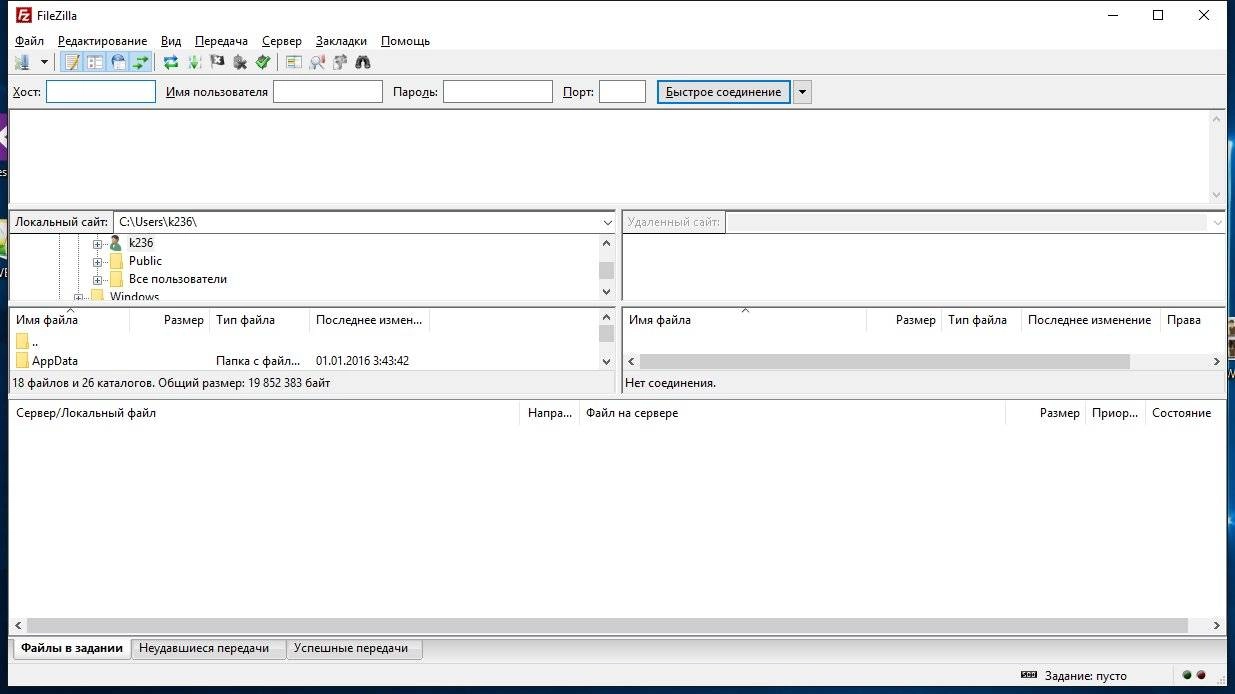
Task: Switch to Файлы в задании tab
Action: pos(72,648)
